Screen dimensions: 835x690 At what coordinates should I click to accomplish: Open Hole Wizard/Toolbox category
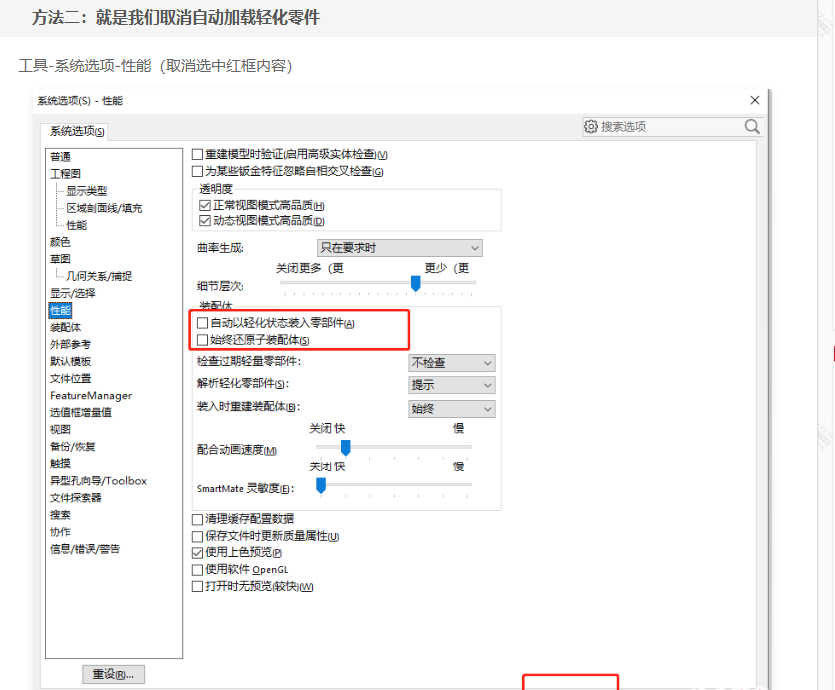point(98,480)
